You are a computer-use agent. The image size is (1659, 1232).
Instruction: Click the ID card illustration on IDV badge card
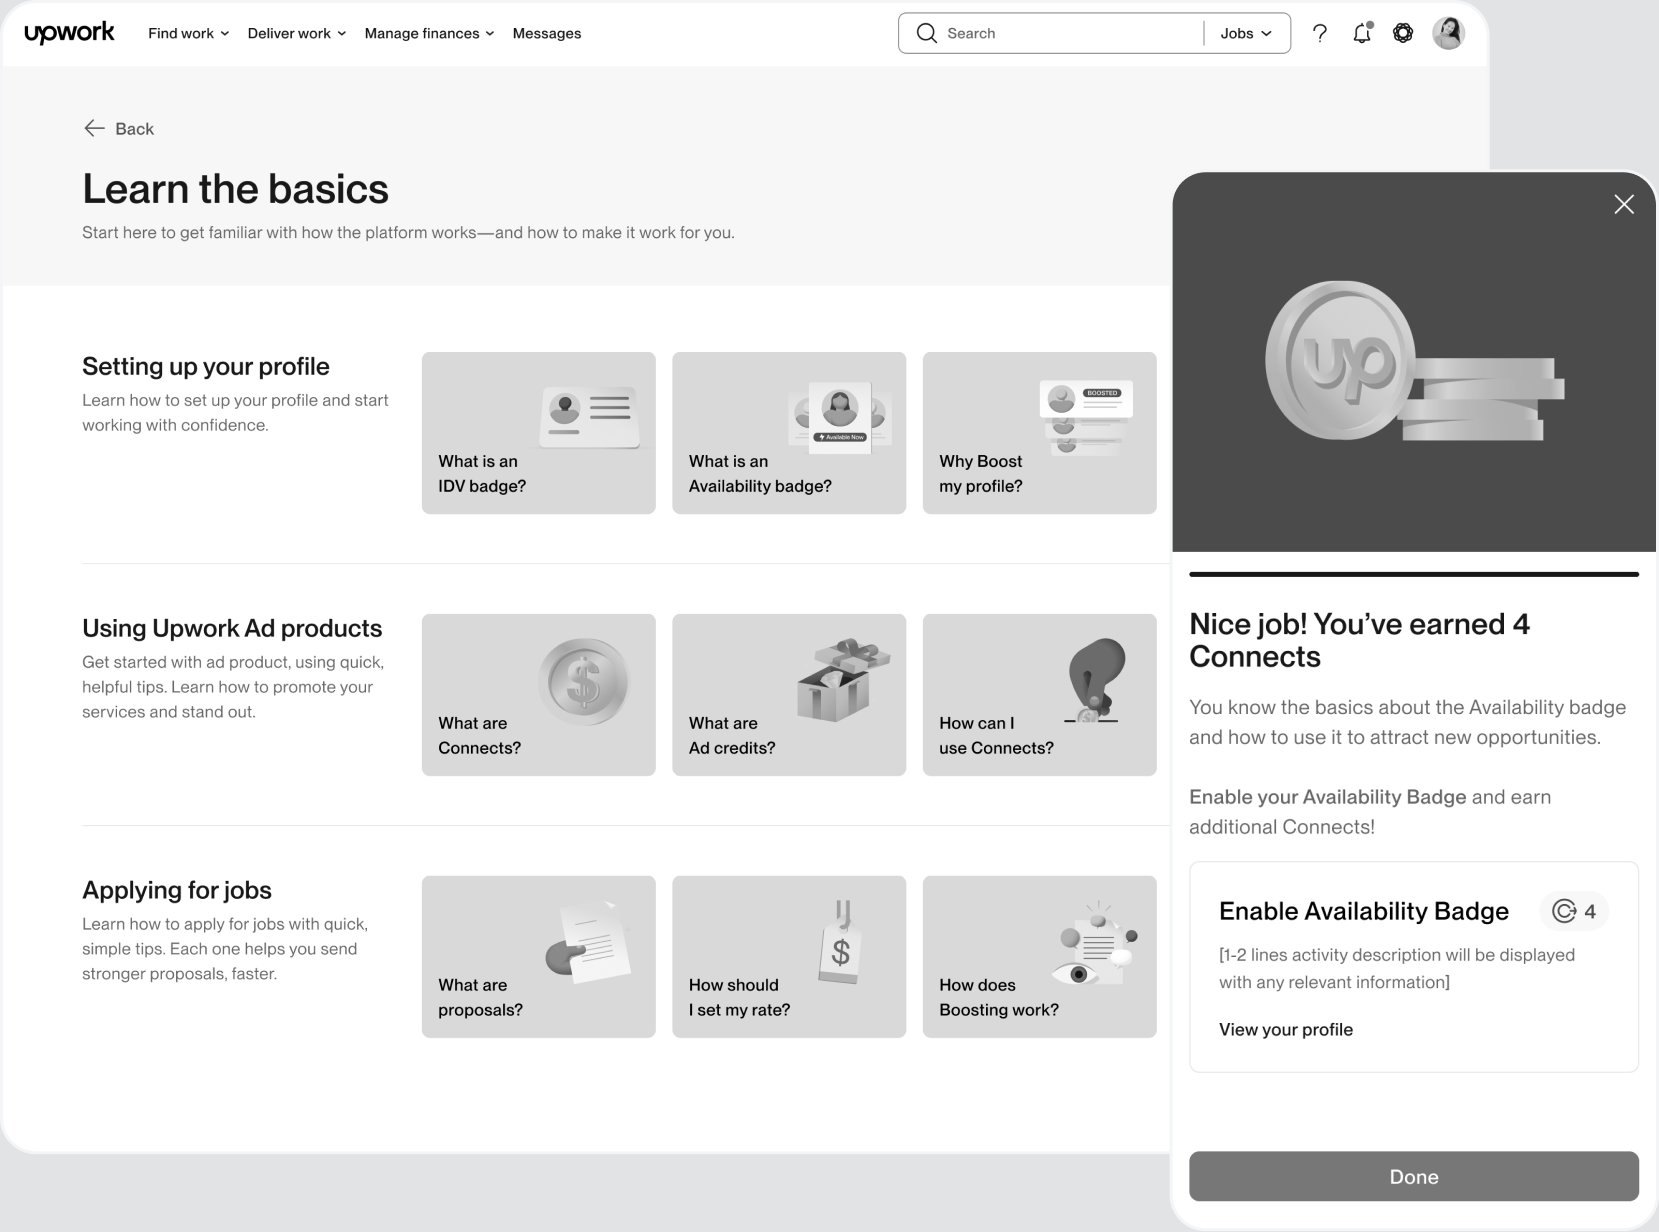point(590,416)
